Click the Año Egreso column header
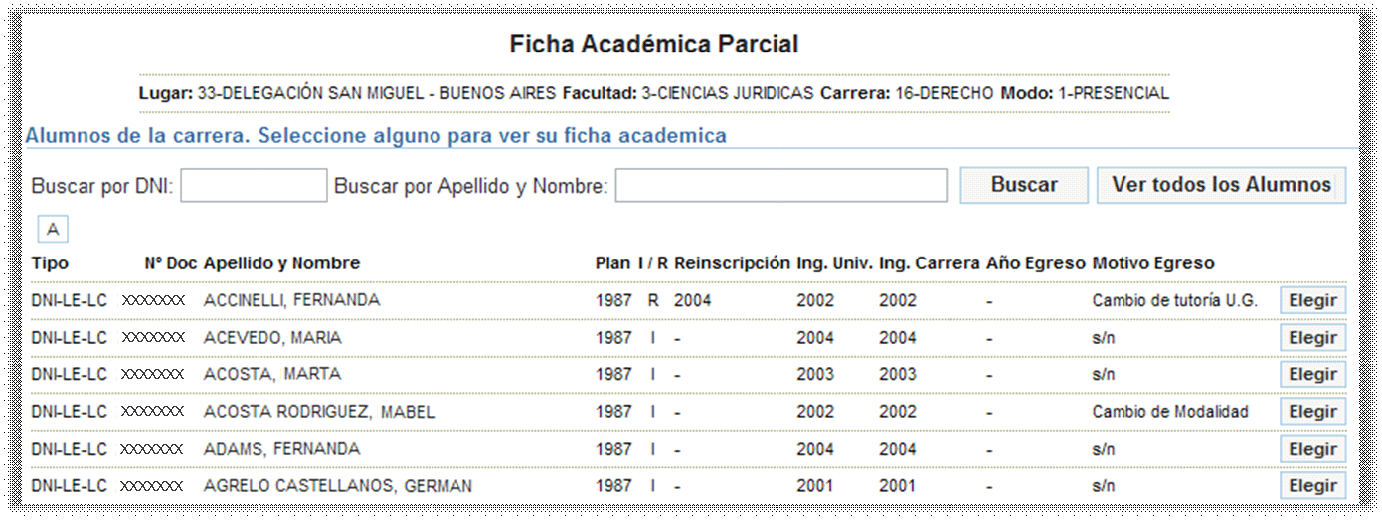The width and height of the screenshot is (1382, 520). click(1035, 263)
